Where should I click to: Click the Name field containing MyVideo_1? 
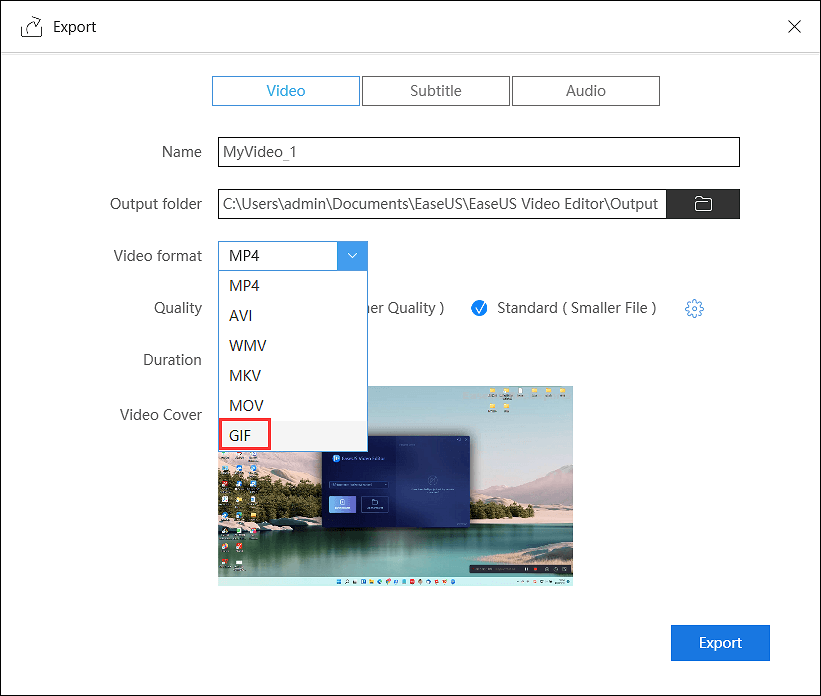[x=478, y=152]
